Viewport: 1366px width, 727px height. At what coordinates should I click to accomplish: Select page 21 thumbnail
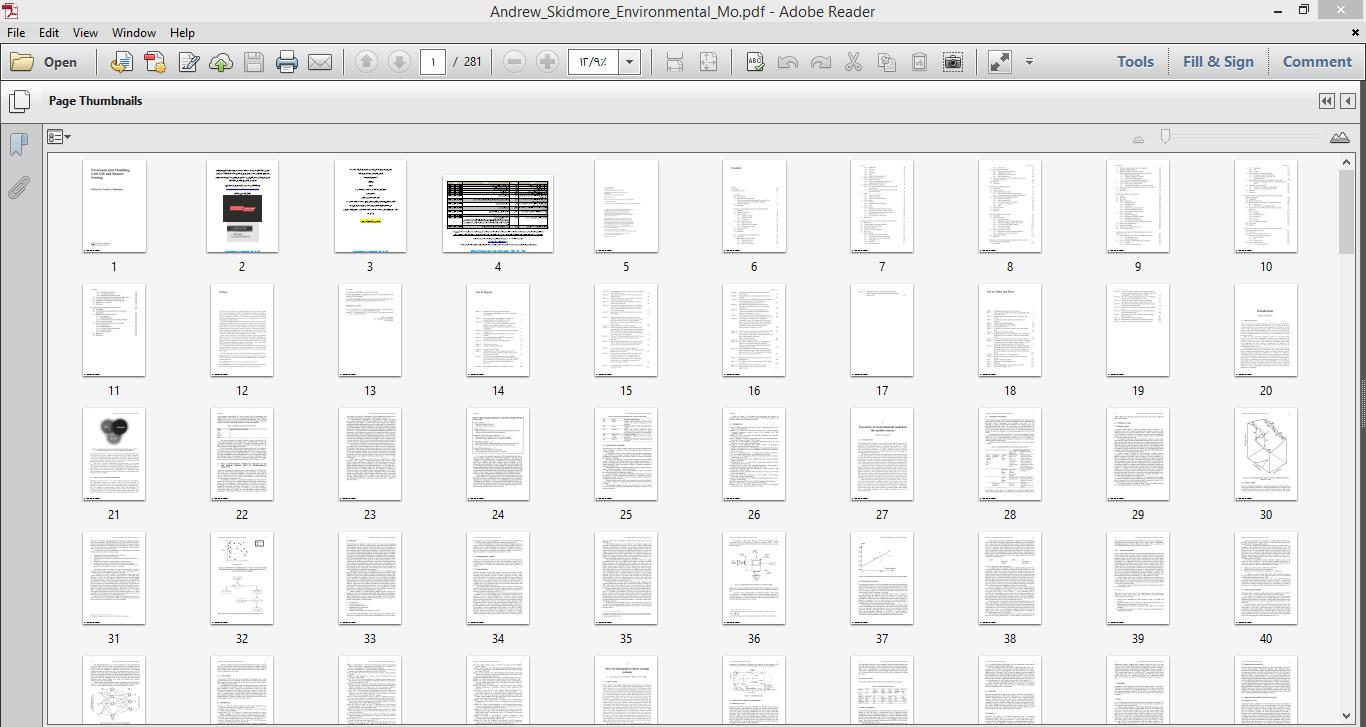tap(114, 454)
